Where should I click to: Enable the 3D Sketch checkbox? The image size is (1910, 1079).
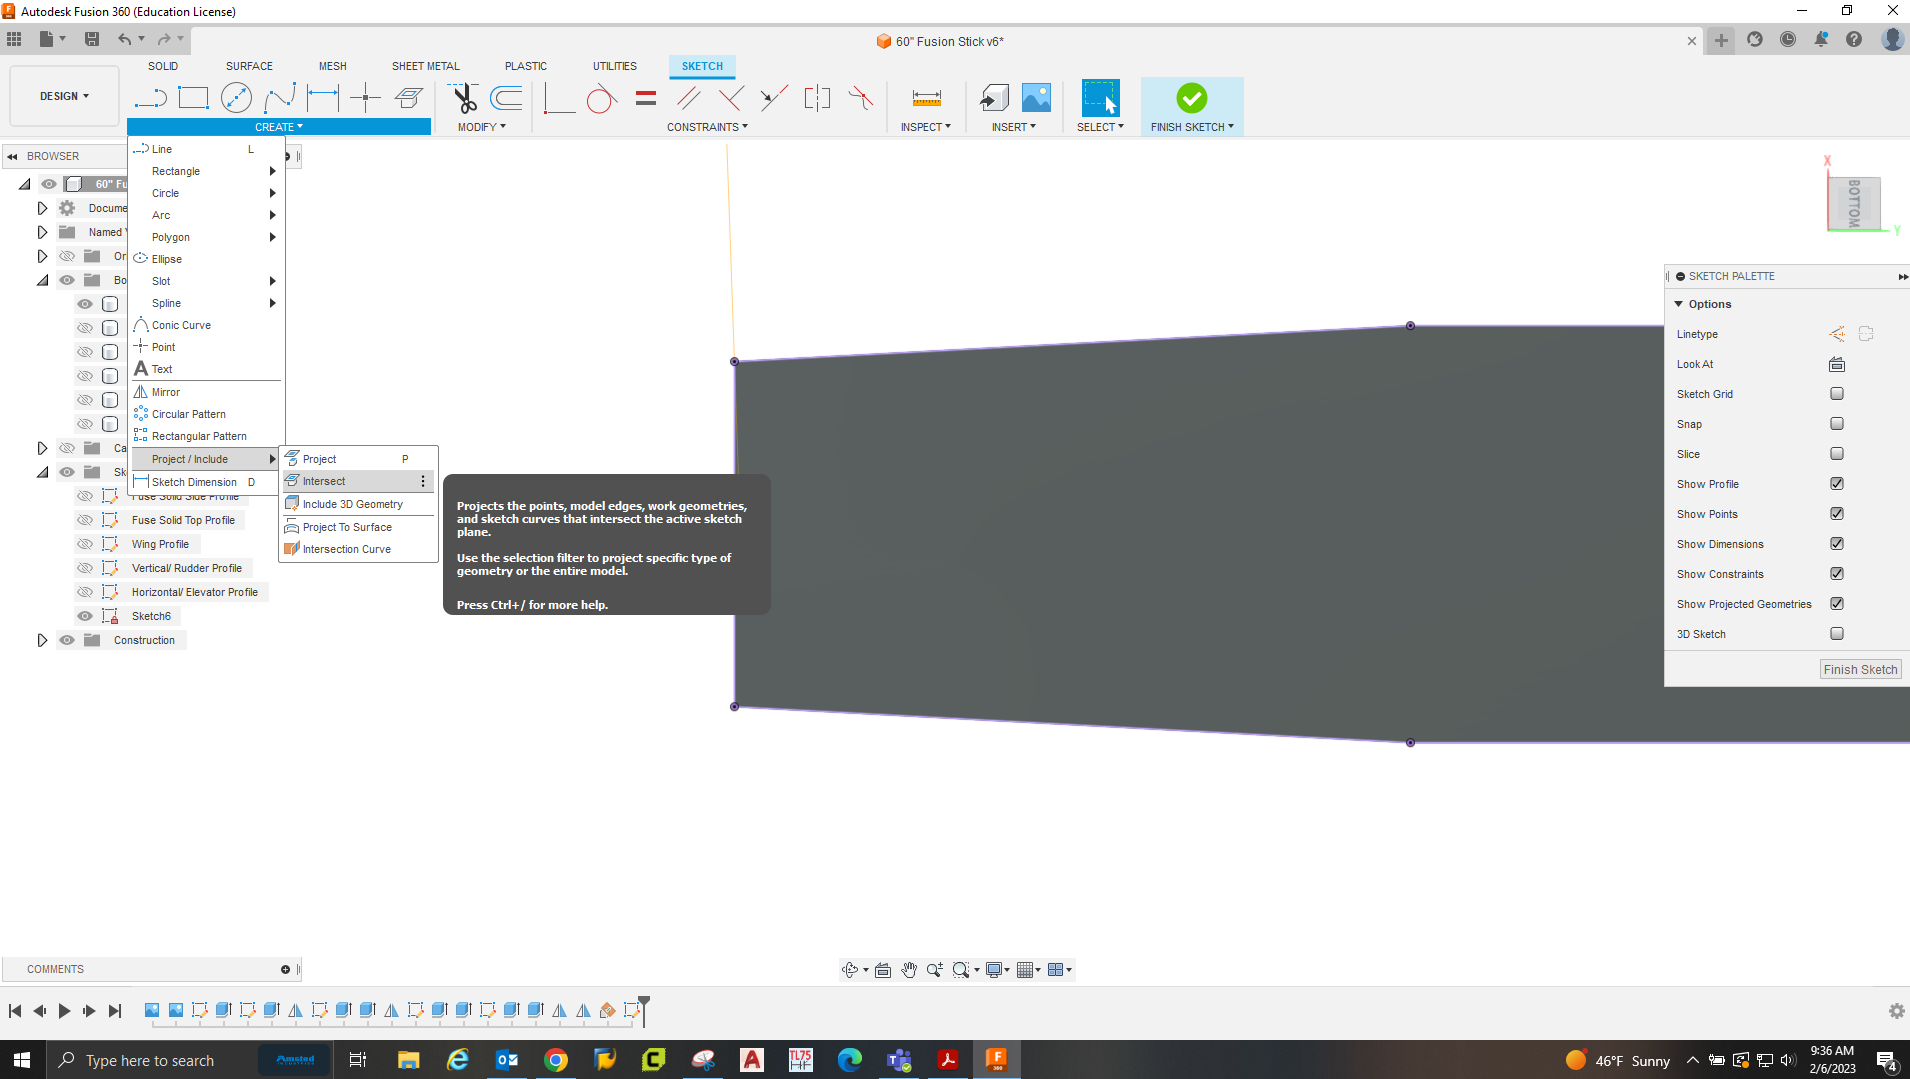[1837, 634]
